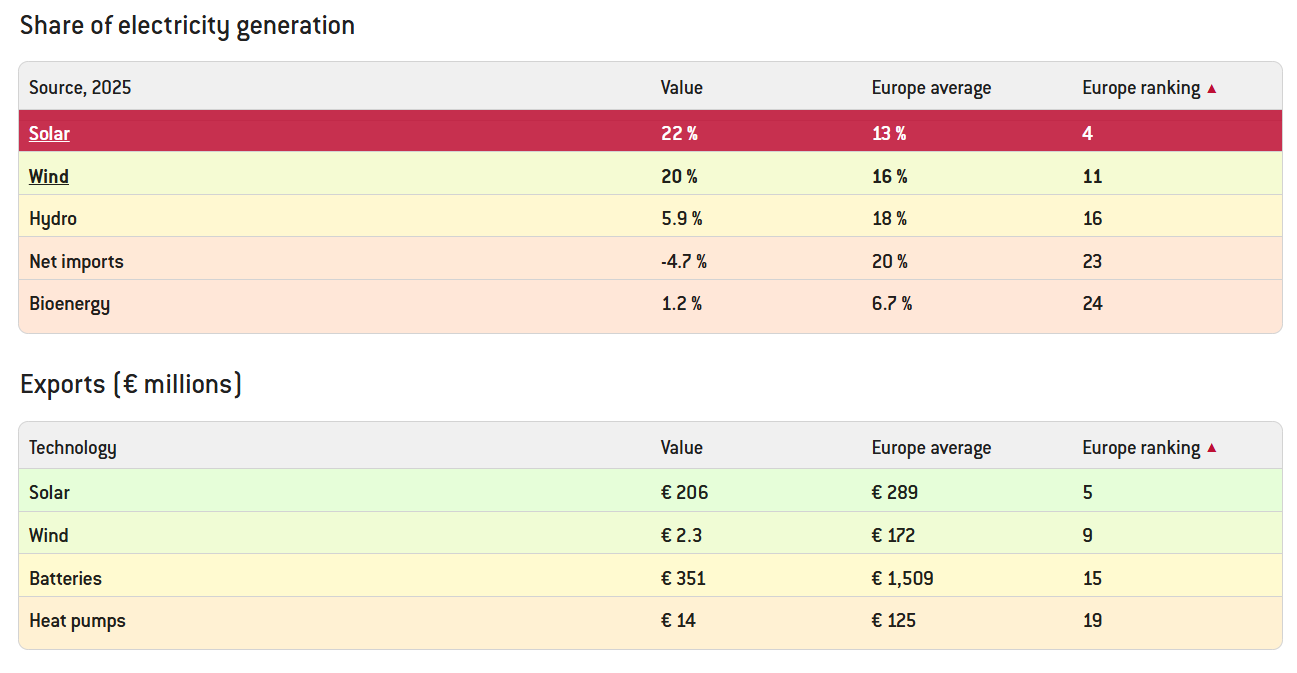Select the Batteries exports row
Viewport: 1297px width, 673px height.
tap(65, 578)
